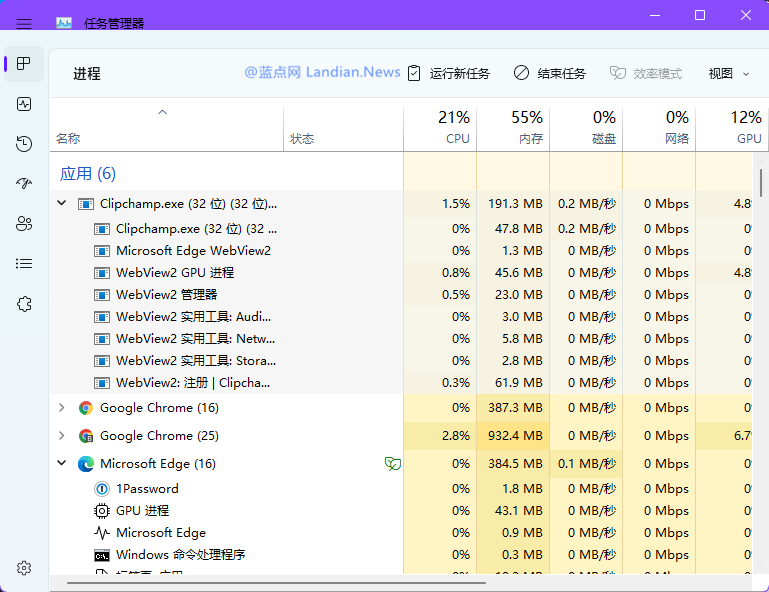Click the 387.3 MB memory cell
Screen dimensions: 769x592
(513, 408)
